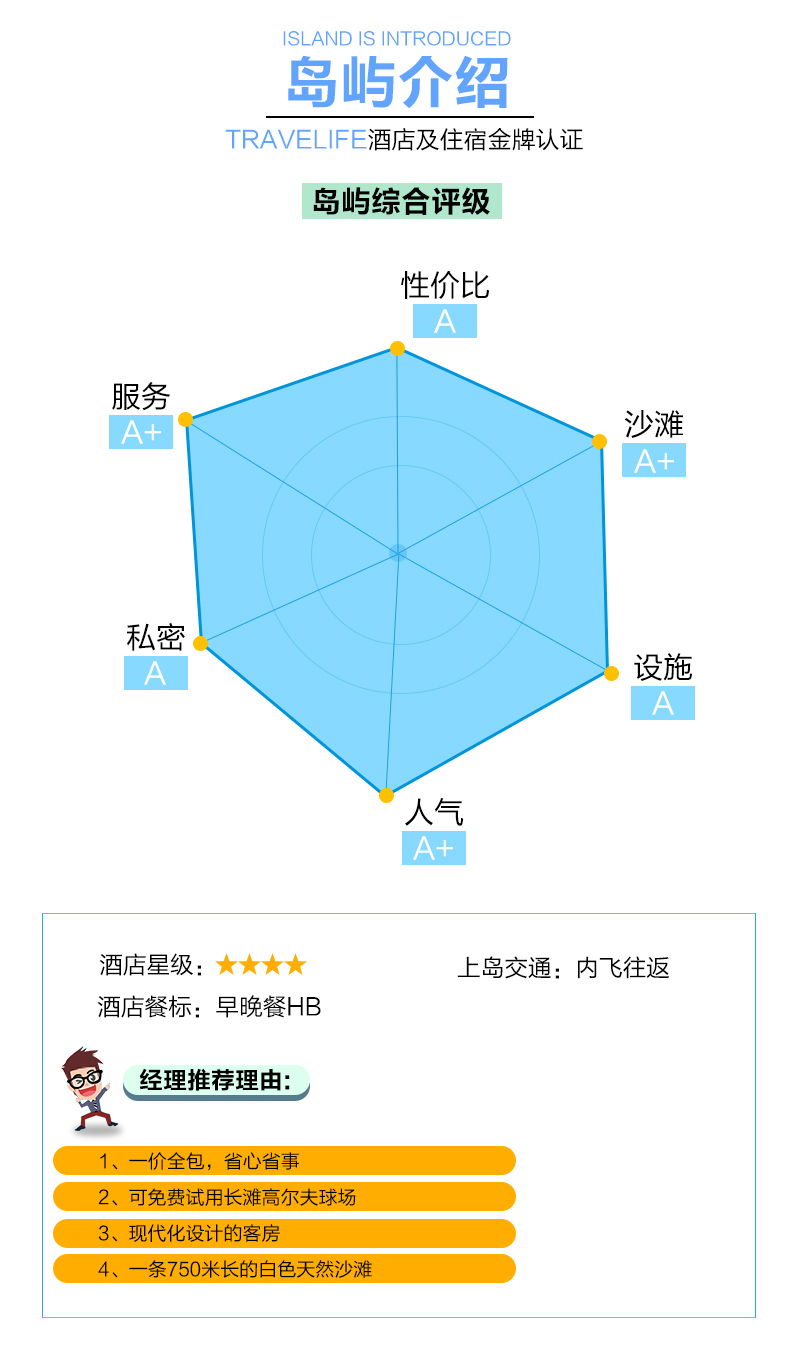Click the A+ badge under 服务
Screen dimensions: 800x1346
[x=141, y=432]
